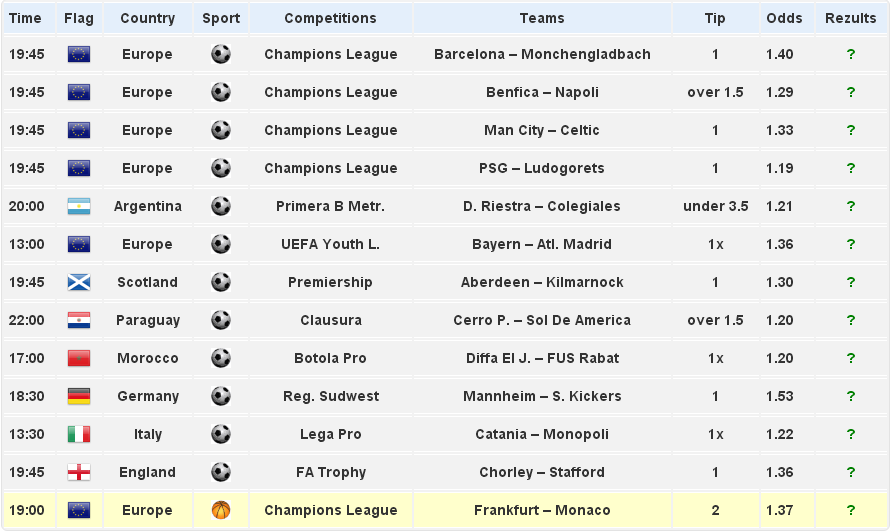Click the Scotland flag icon
The height and width of the screenshot is (531, 891).
[x=79, y=282]
